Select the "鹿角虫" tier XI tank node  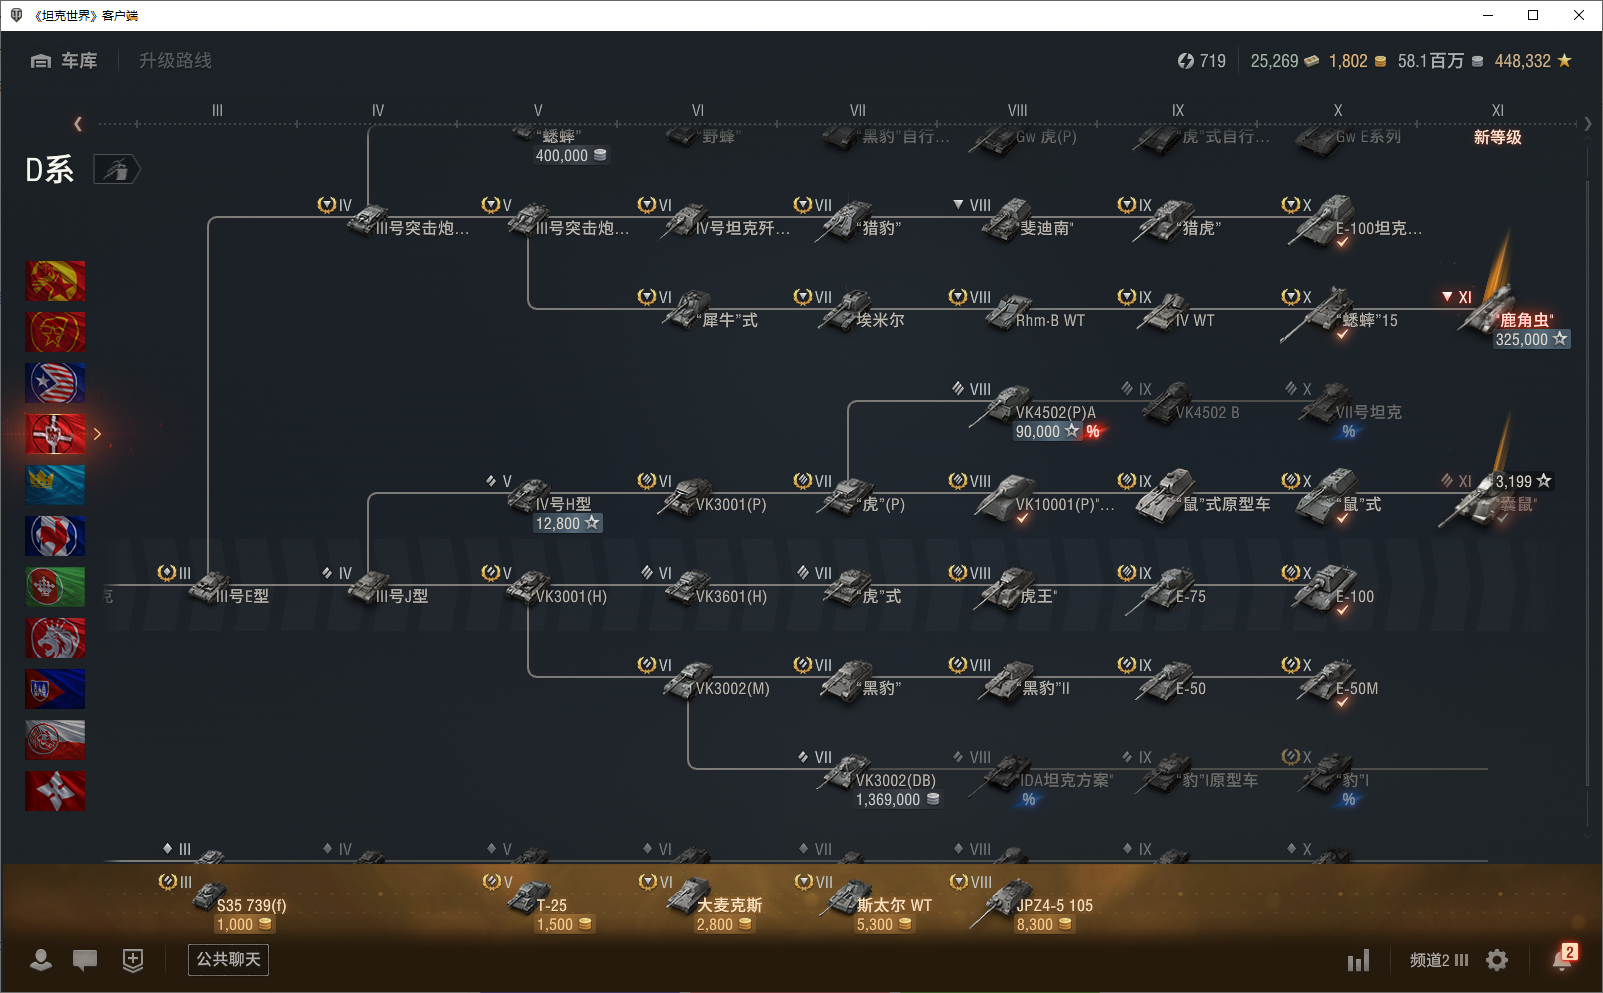pos(1505,316)
